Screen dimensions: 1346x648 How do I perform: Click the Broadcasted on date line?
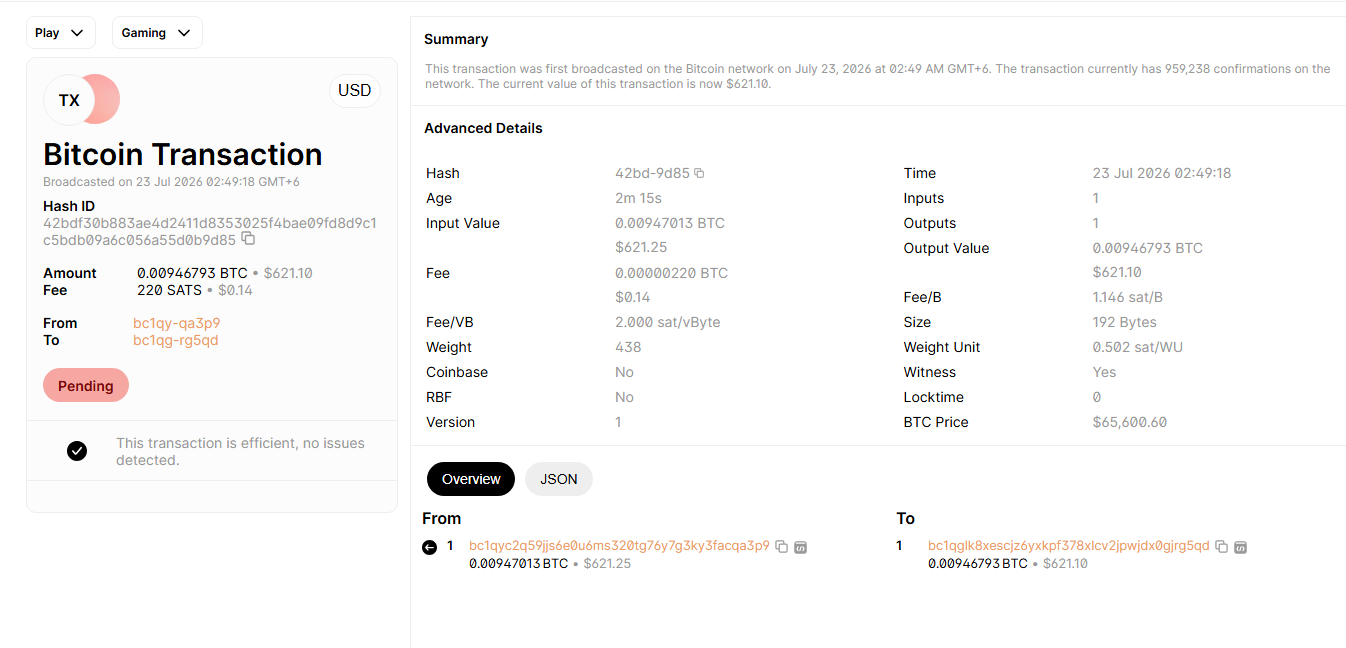click(x=171, y=182)
